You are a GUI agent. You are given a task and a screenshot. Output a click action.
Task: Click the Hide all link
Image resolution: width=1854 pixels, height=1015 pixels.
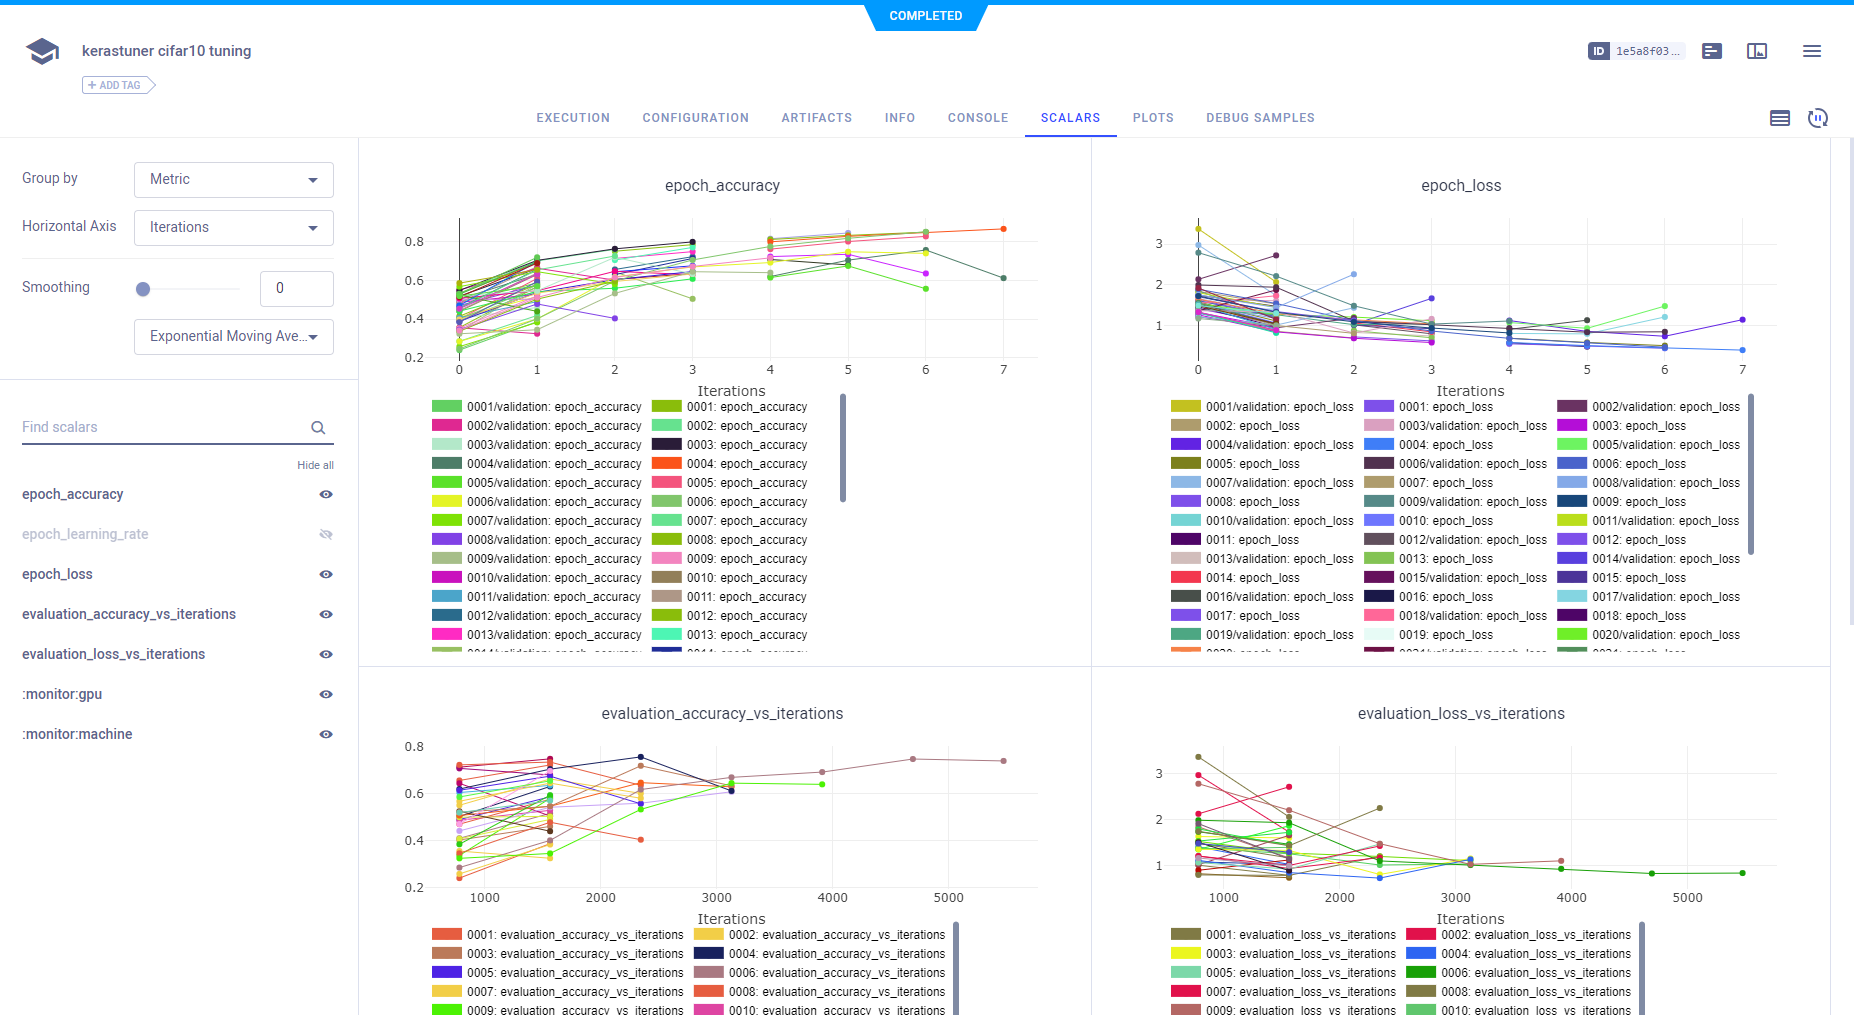click(315, 465)
